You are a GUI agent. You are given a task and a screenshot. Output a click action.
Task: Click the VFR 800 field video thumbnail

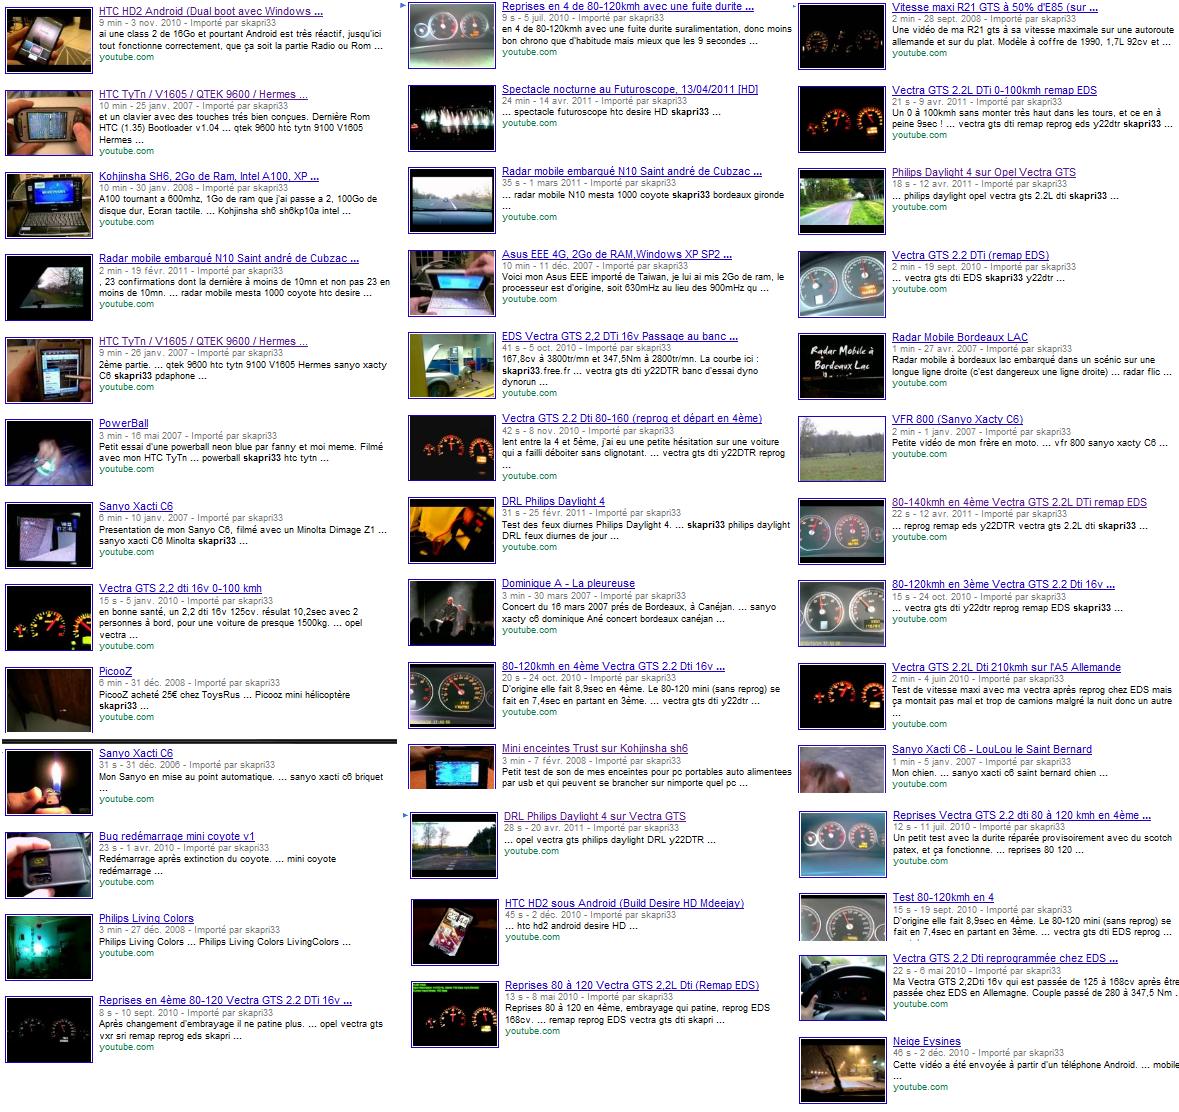(841, 448)
